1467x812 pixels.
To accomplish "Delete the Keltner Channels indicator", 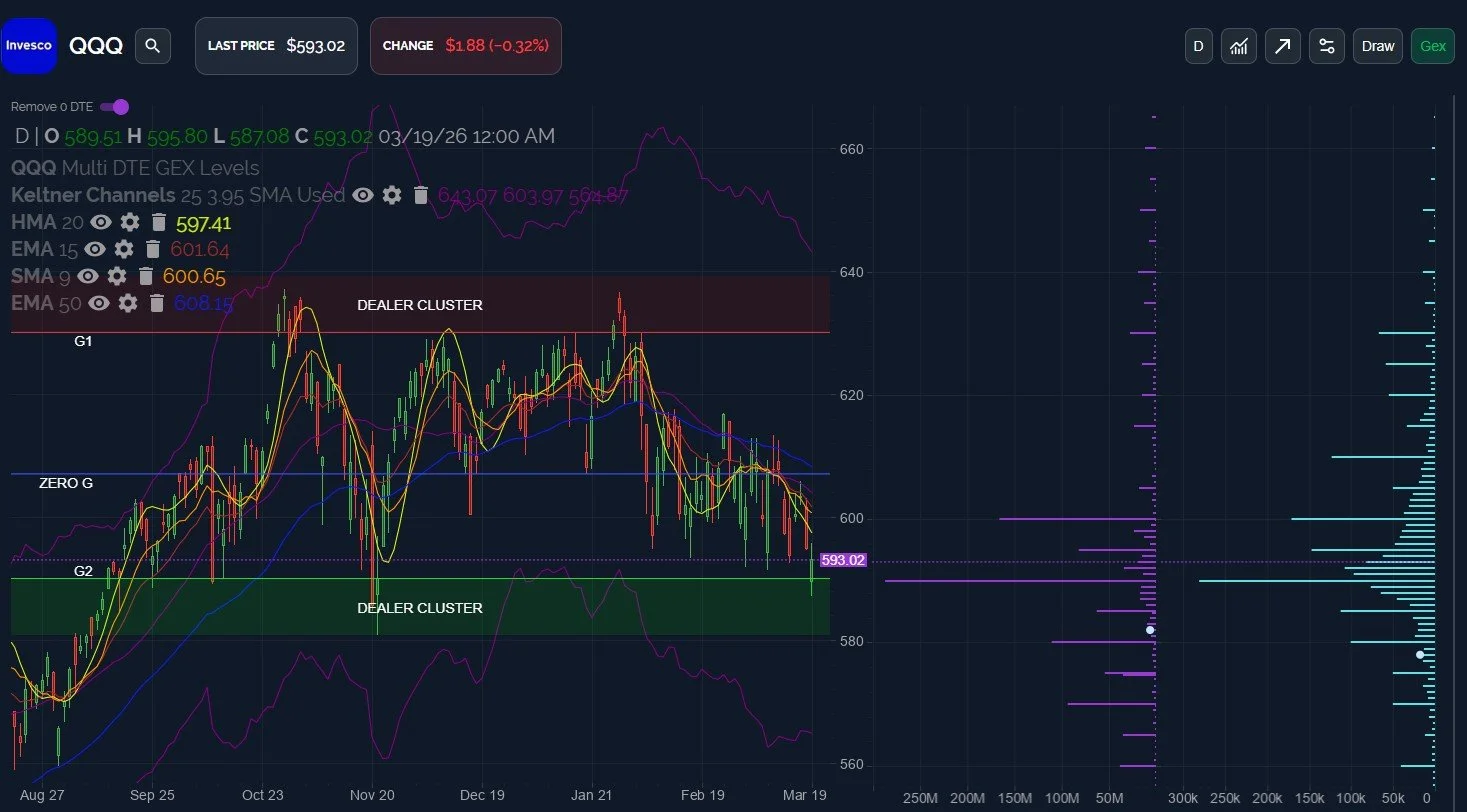I will coord(420,195).
